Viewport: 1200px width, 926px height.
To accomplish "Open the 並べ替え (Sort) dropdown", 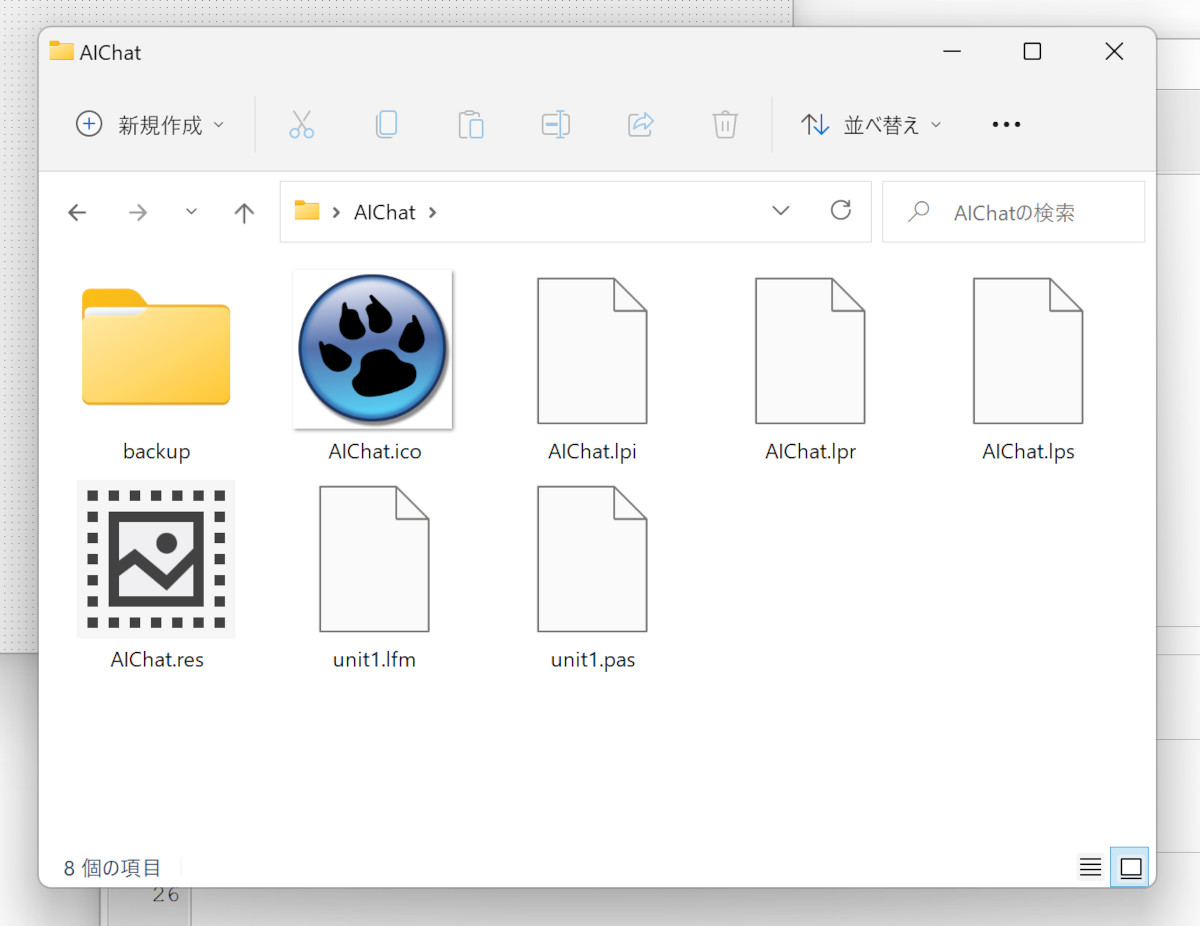I will tap(871, 125).
